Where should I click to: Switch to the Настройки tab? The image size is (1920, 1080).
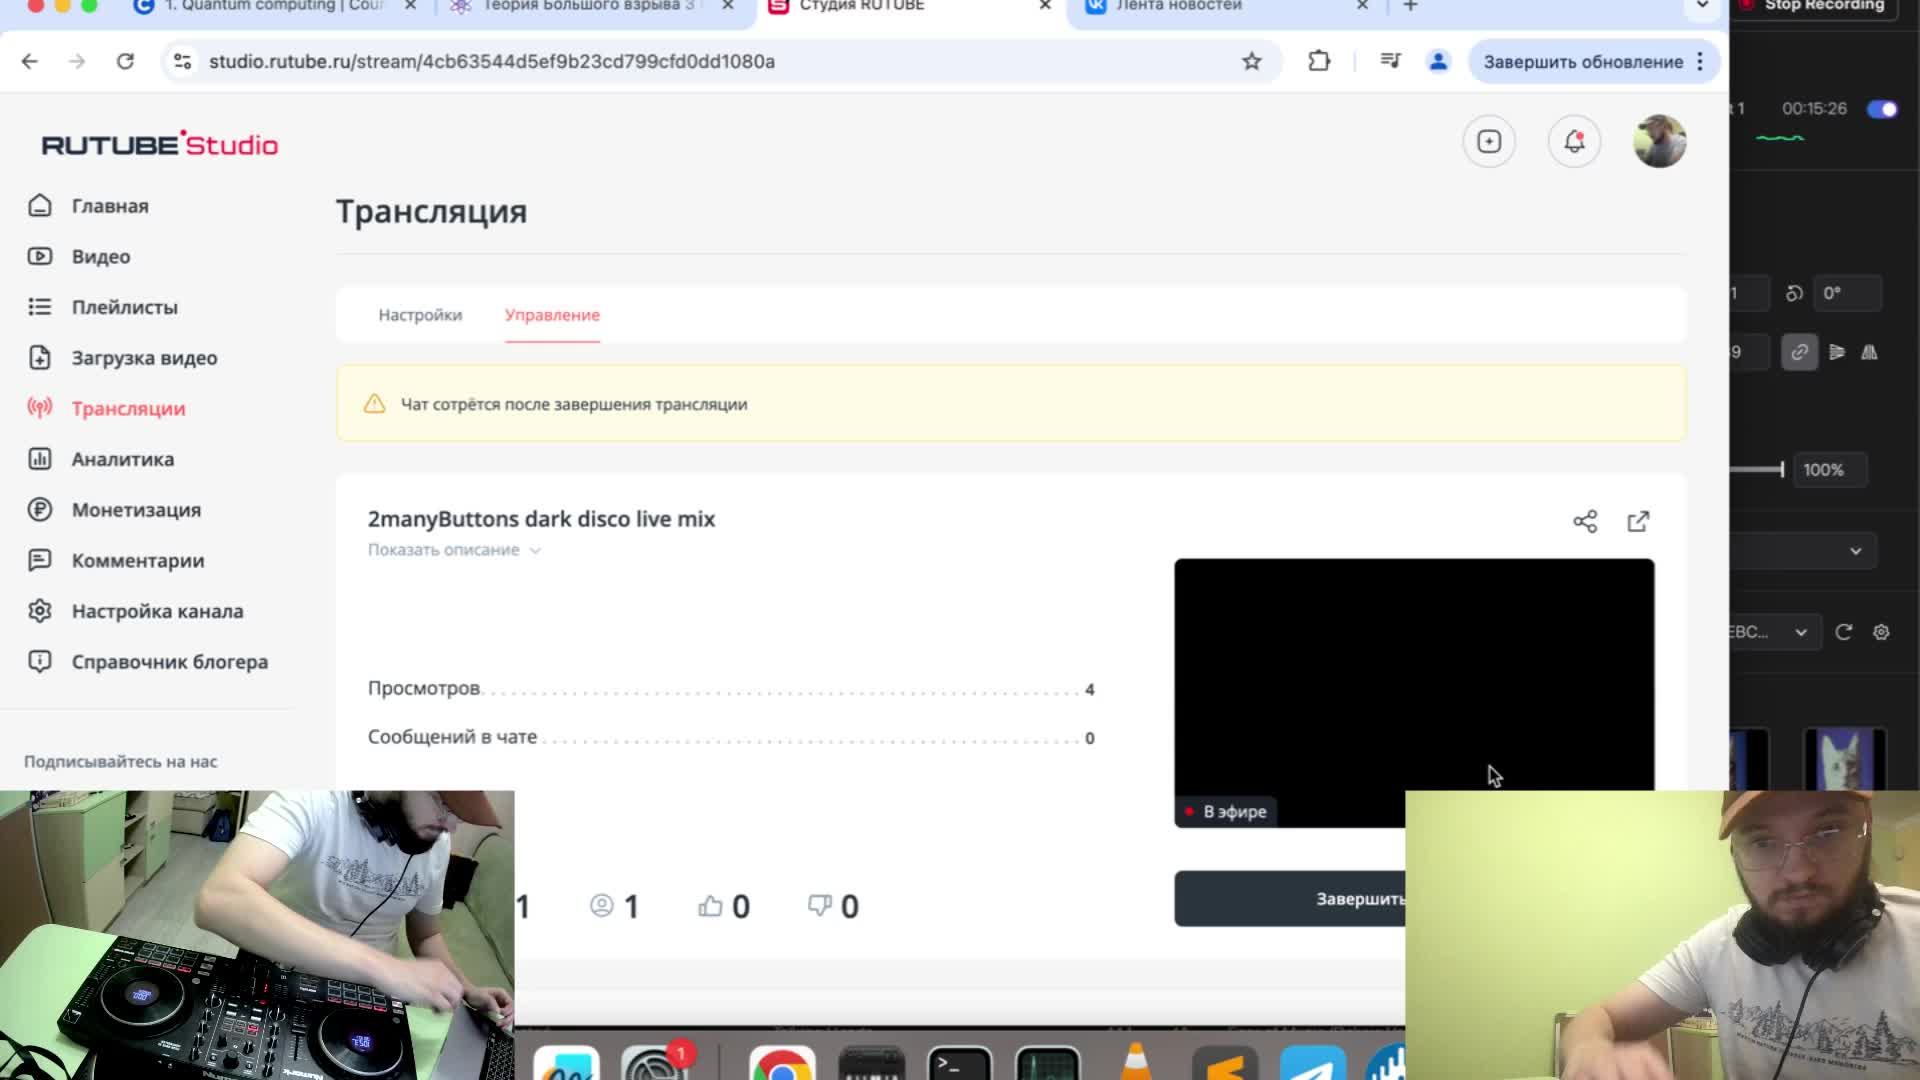tap(420, 315)
